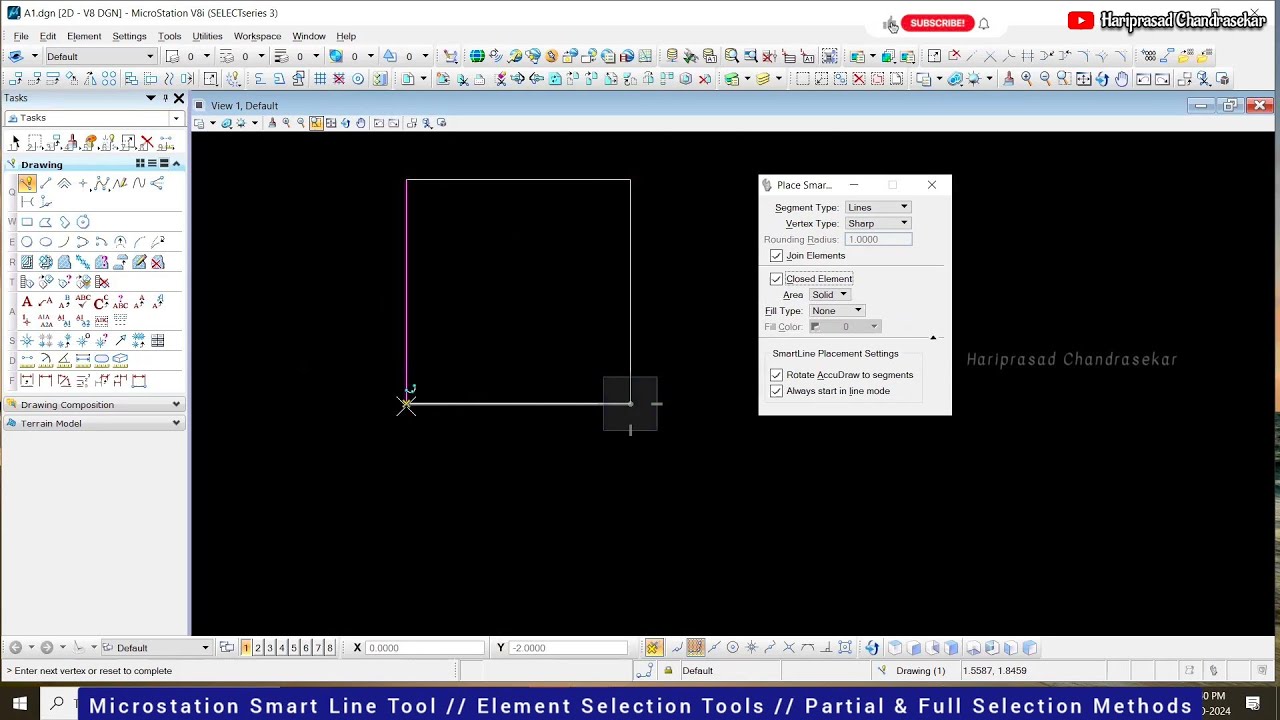
Task: Pick the Place Text 'A' tool
Action: pos(27,301)
